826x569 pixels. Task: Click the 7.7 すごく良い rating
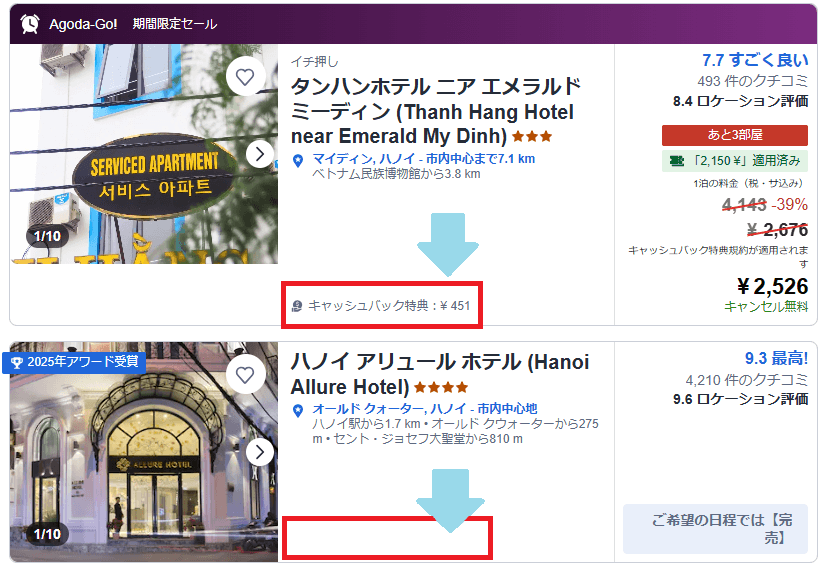[755, 60]
